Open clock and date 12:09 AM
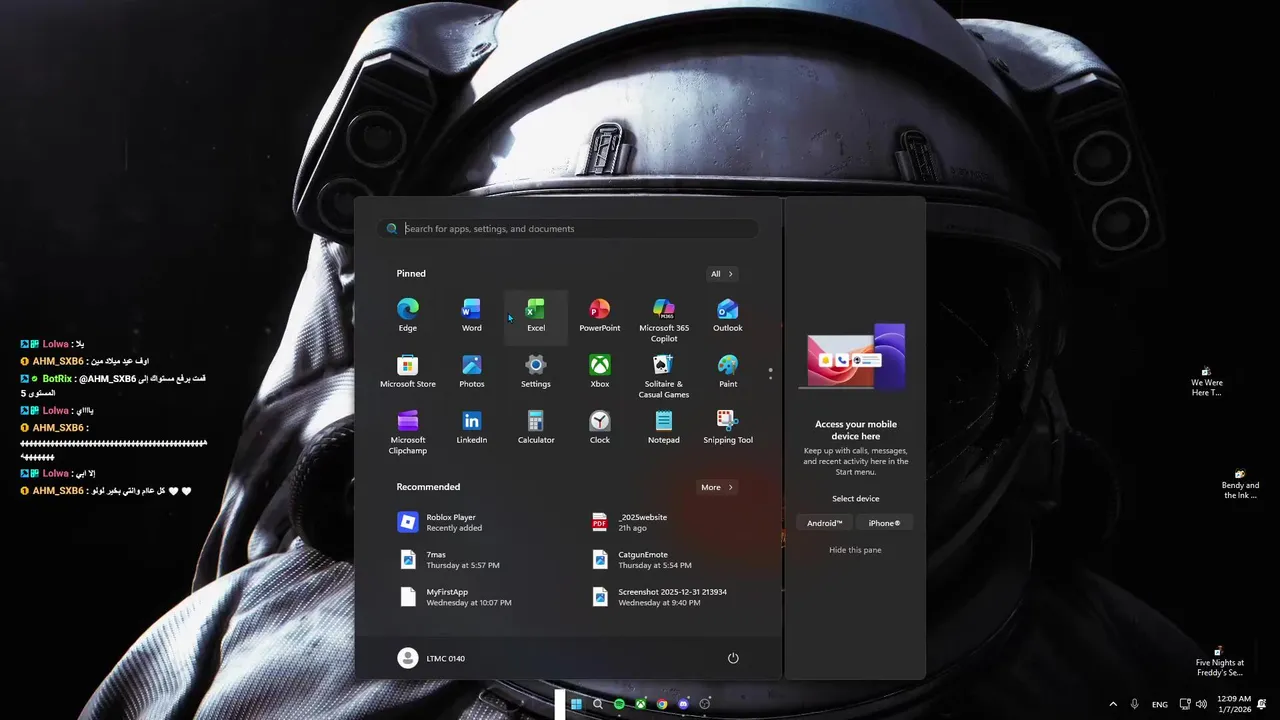Image resolution: width=1280 pixels, height=720 pixels. tap(1234, 704)
